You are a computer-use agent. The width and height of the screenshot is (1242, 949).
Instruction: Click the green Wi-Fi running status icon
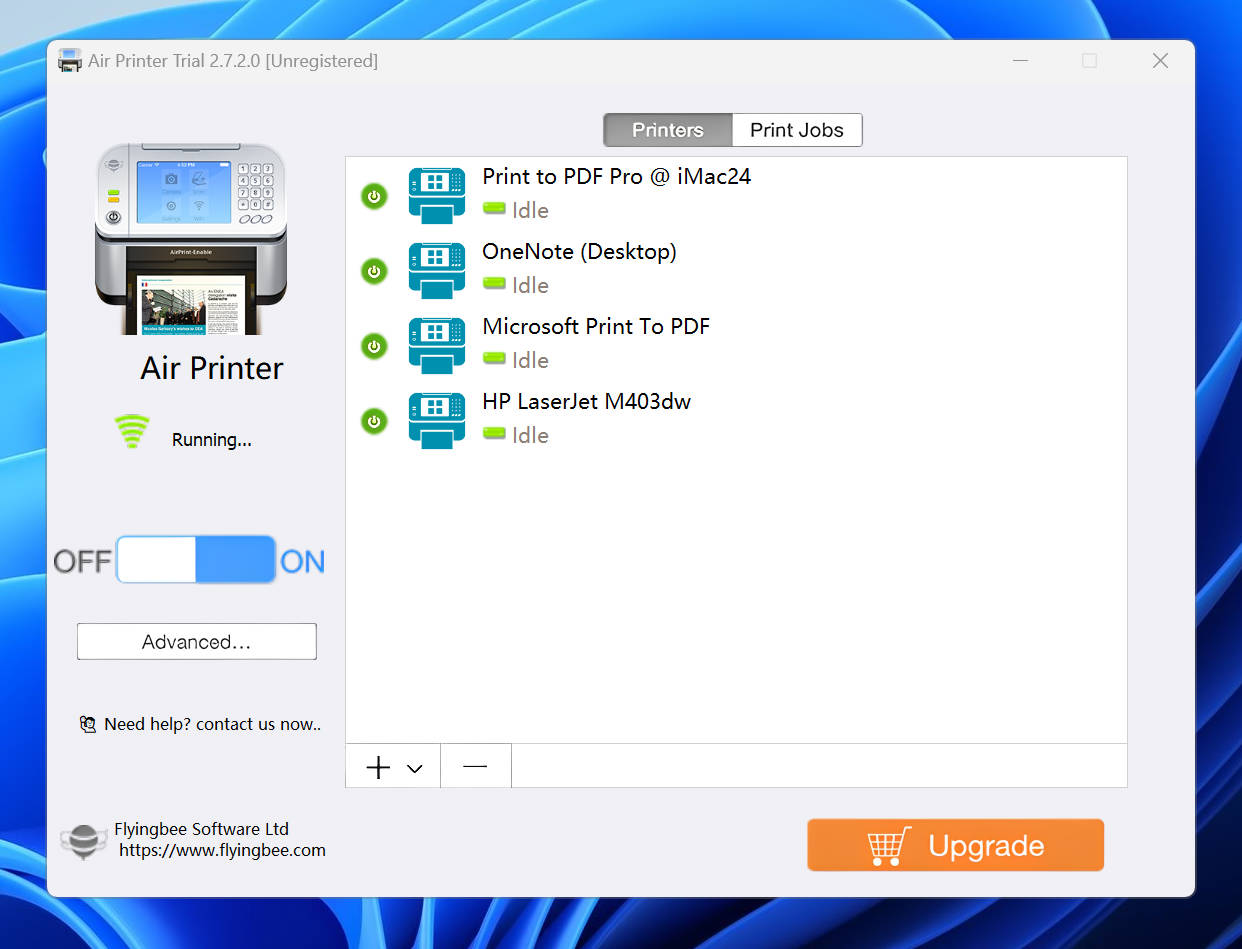click(x=132, y=431)
